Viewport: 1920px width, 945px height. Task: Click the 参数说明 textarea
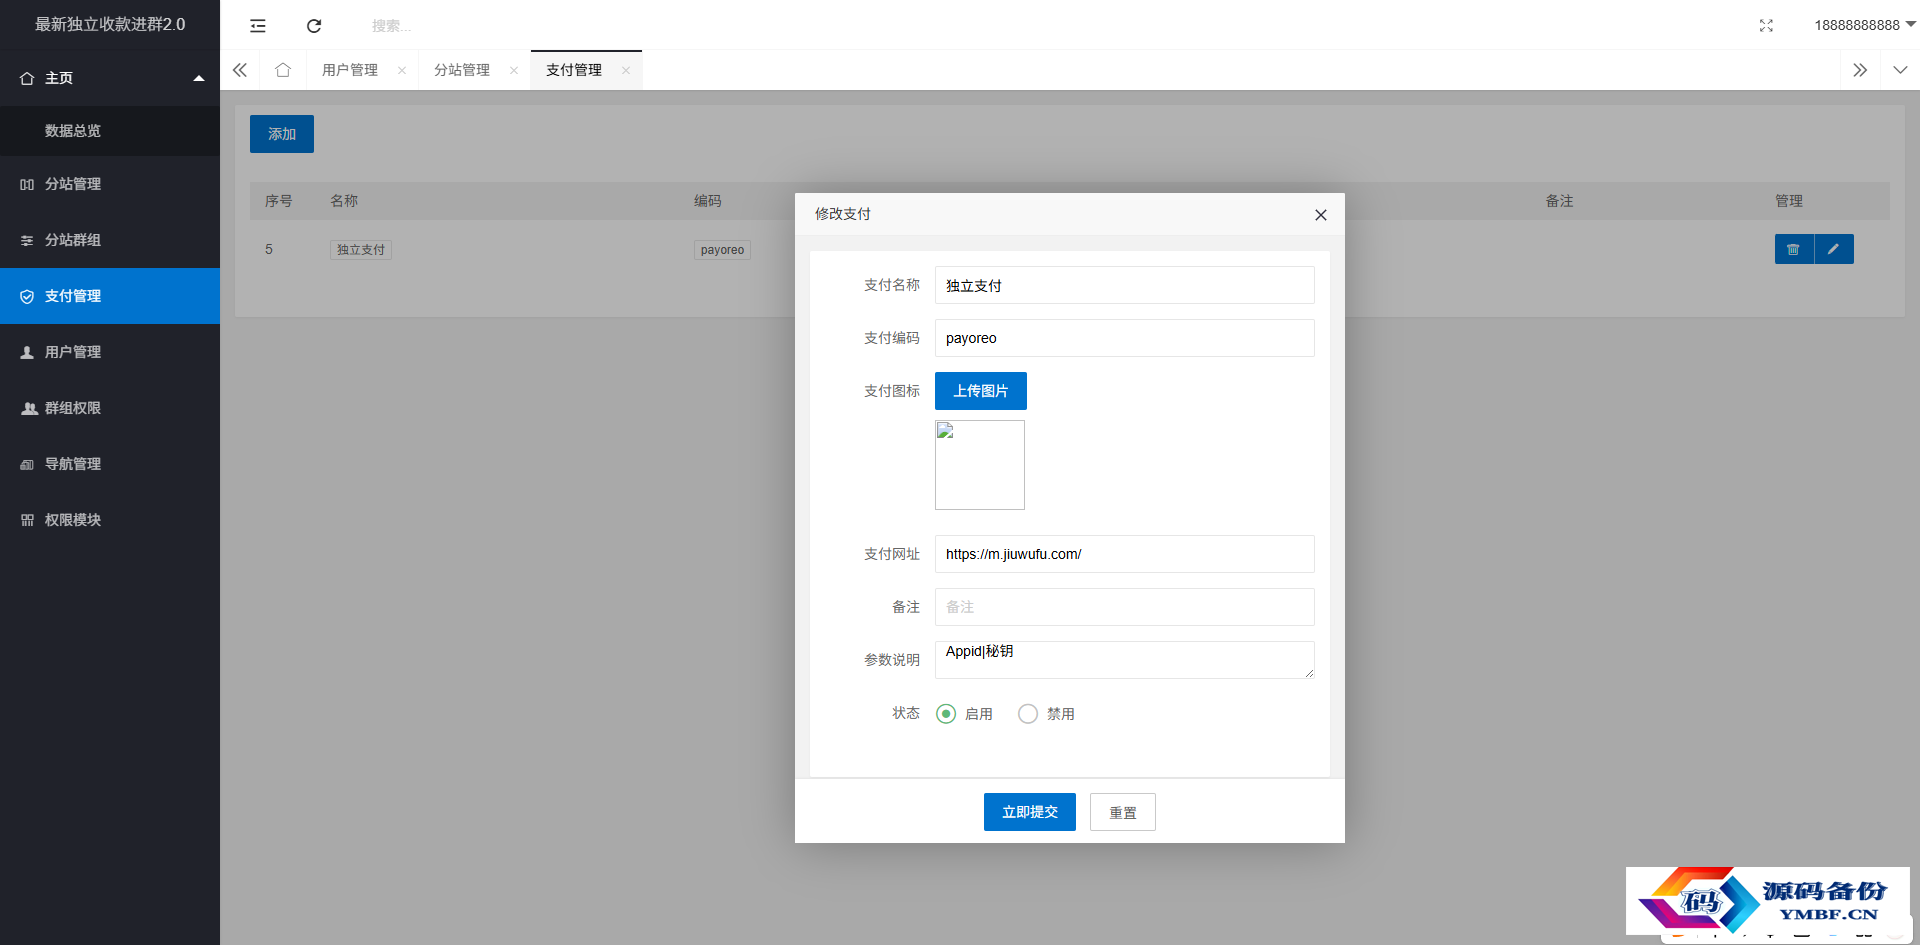coord(1125,660)
